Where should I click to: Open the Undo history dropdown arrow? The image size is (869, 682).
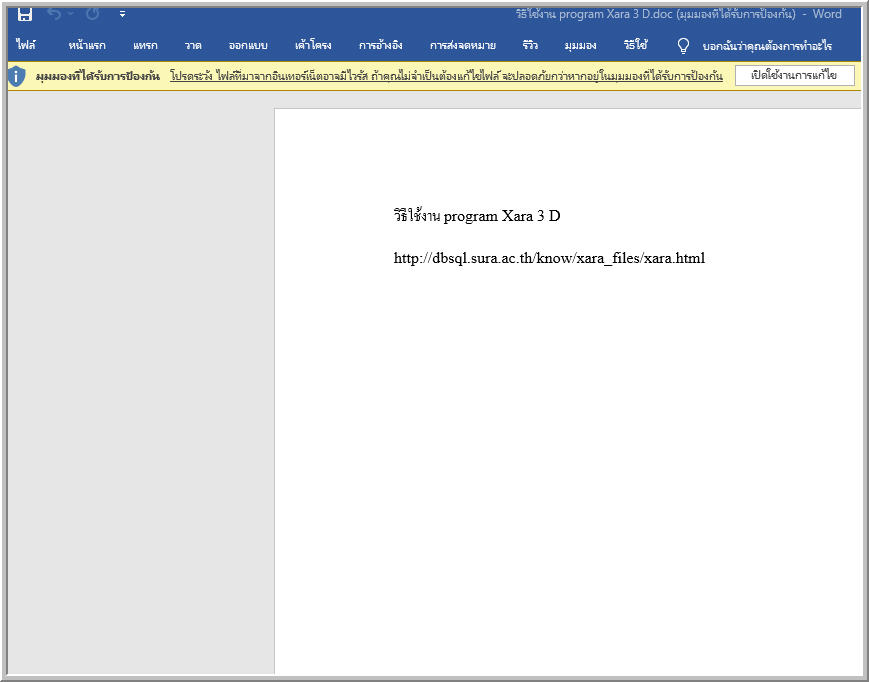coord(71,14)
